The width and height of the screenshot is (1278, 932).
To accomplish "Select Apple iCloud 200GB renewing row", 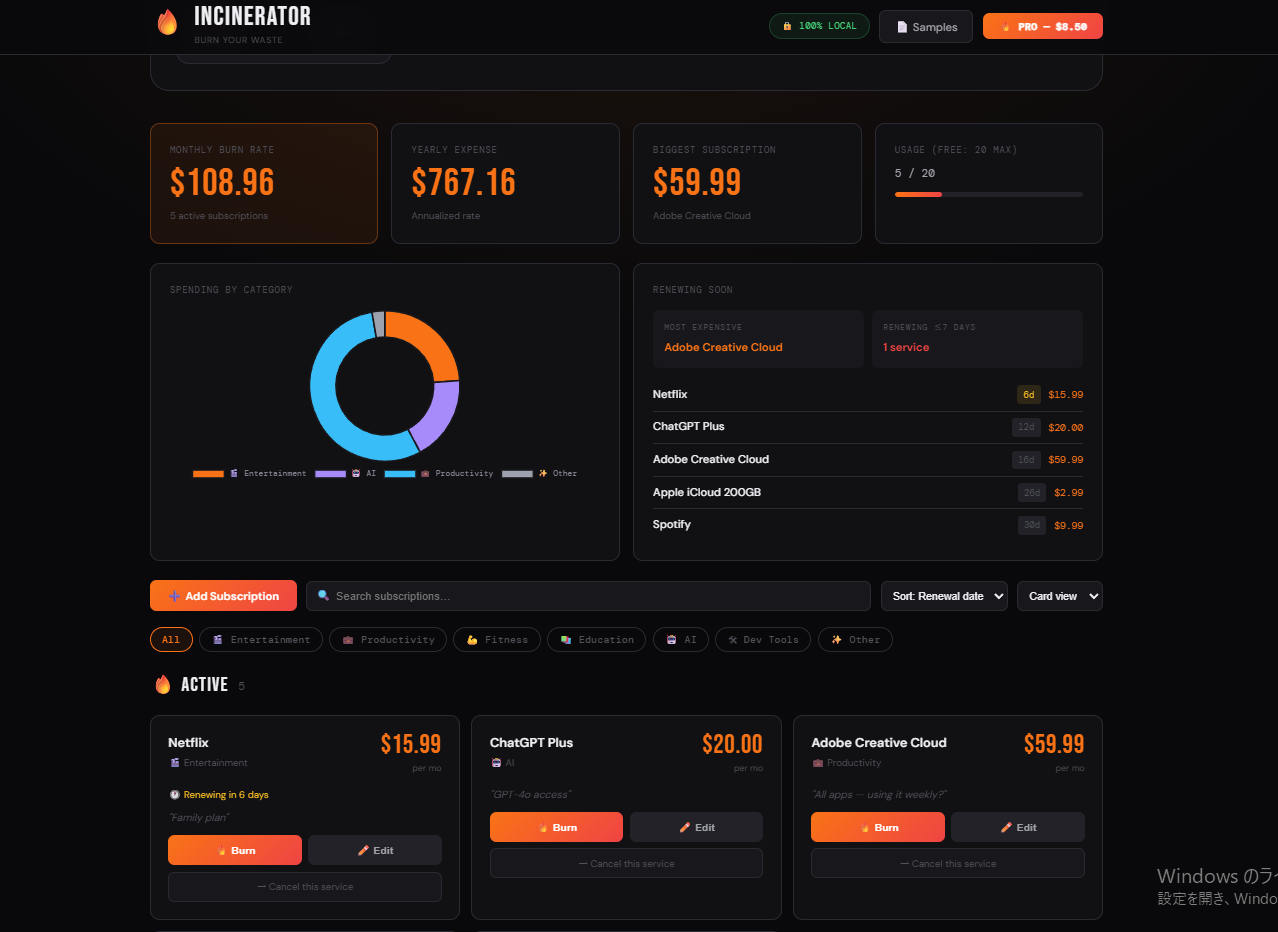I will (x=868, y=492).
